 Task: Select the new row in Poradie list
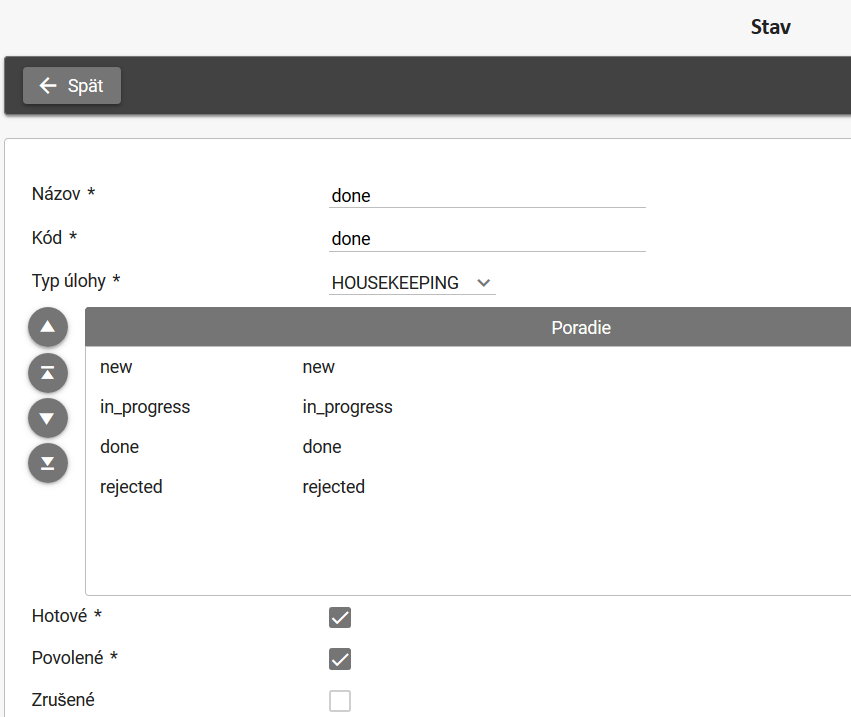(x=116, y=367)
